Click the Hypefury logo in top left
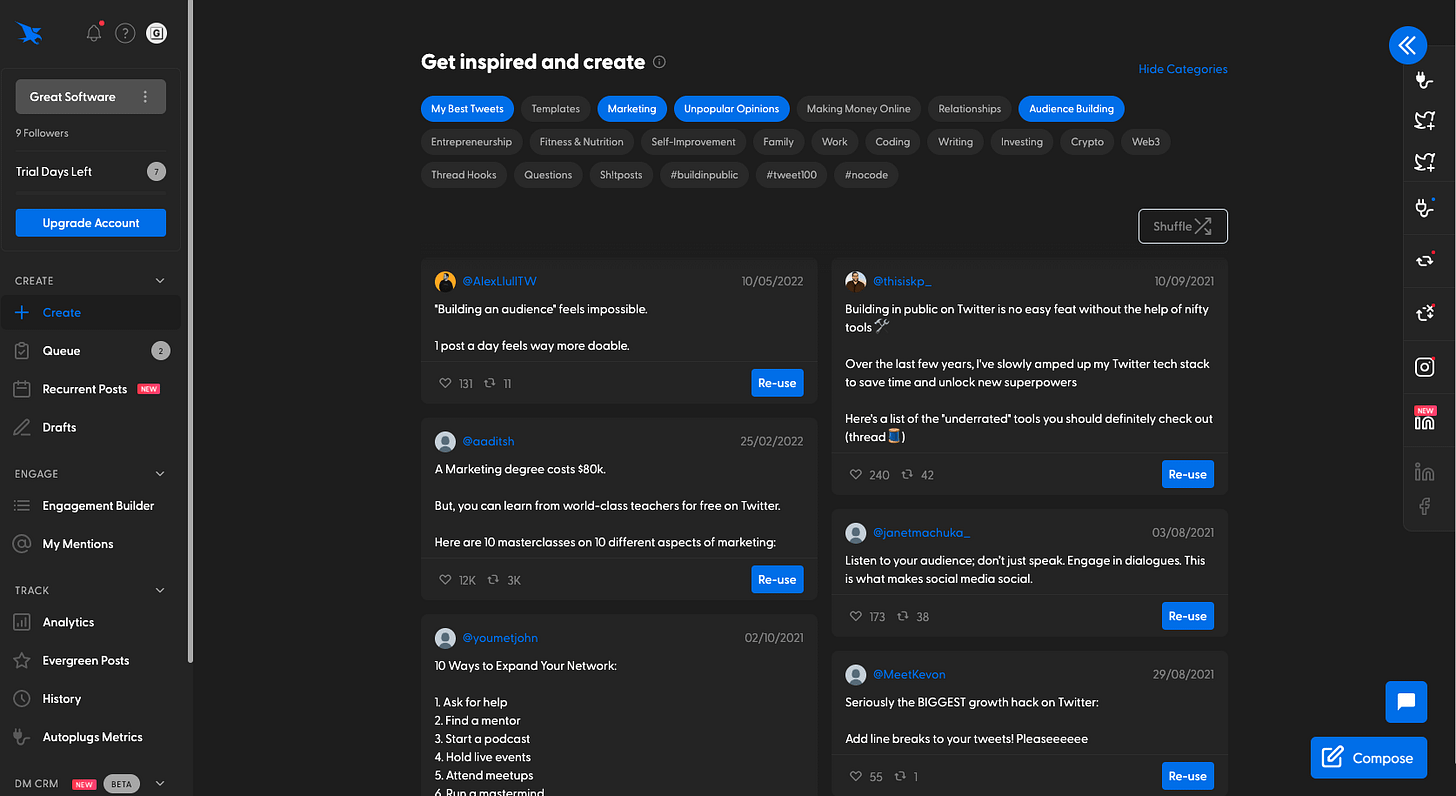Viewport: 1456px width, 796px height. coord(29,33)
